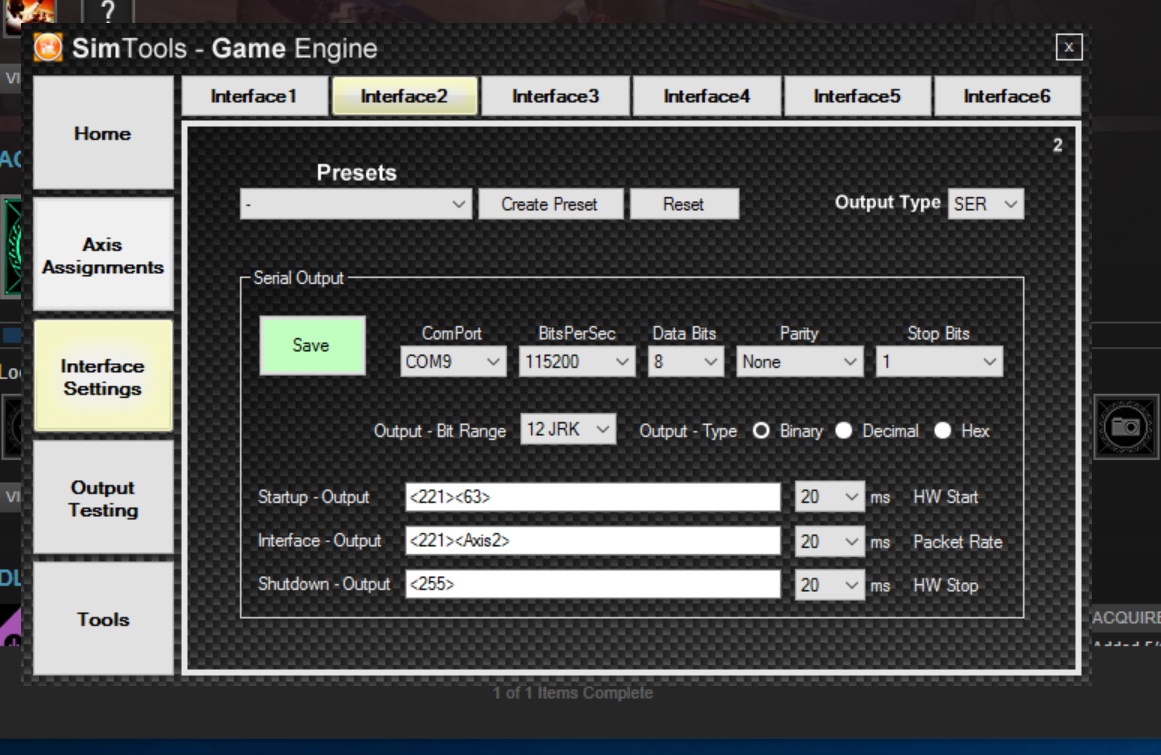This screenshot has height=755, width=1161.
Task: Open Output Testing section
Action: click(x=103, y=498)
